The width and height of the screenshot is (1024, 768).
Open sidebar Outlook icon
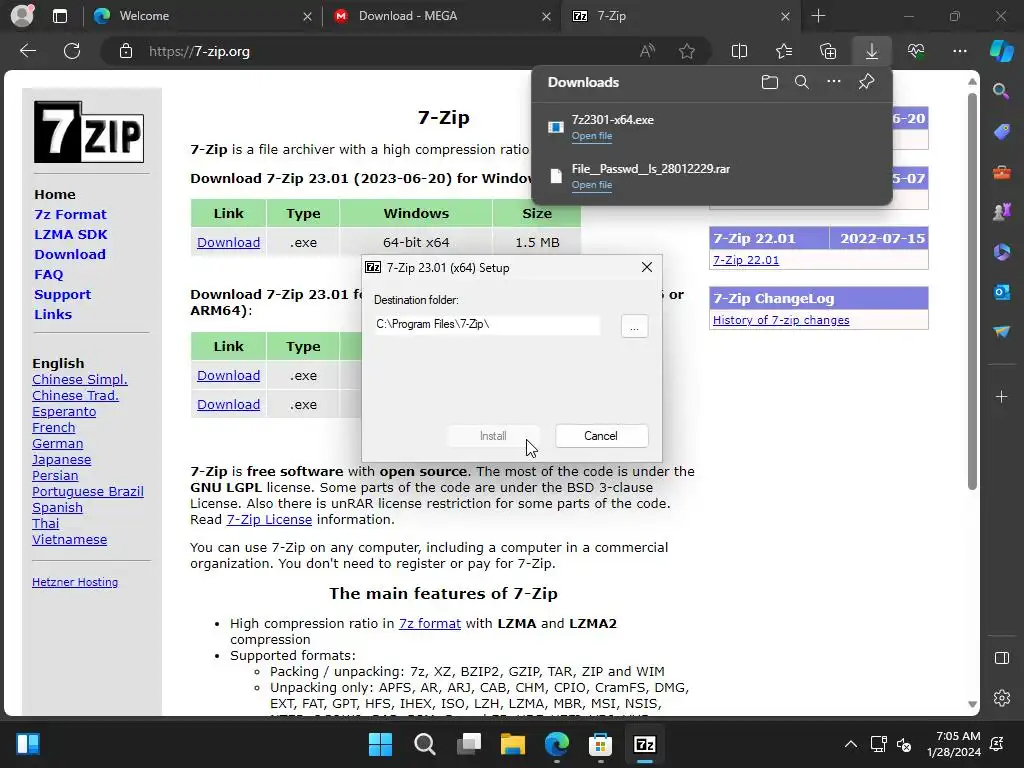tap(1001, 292)
